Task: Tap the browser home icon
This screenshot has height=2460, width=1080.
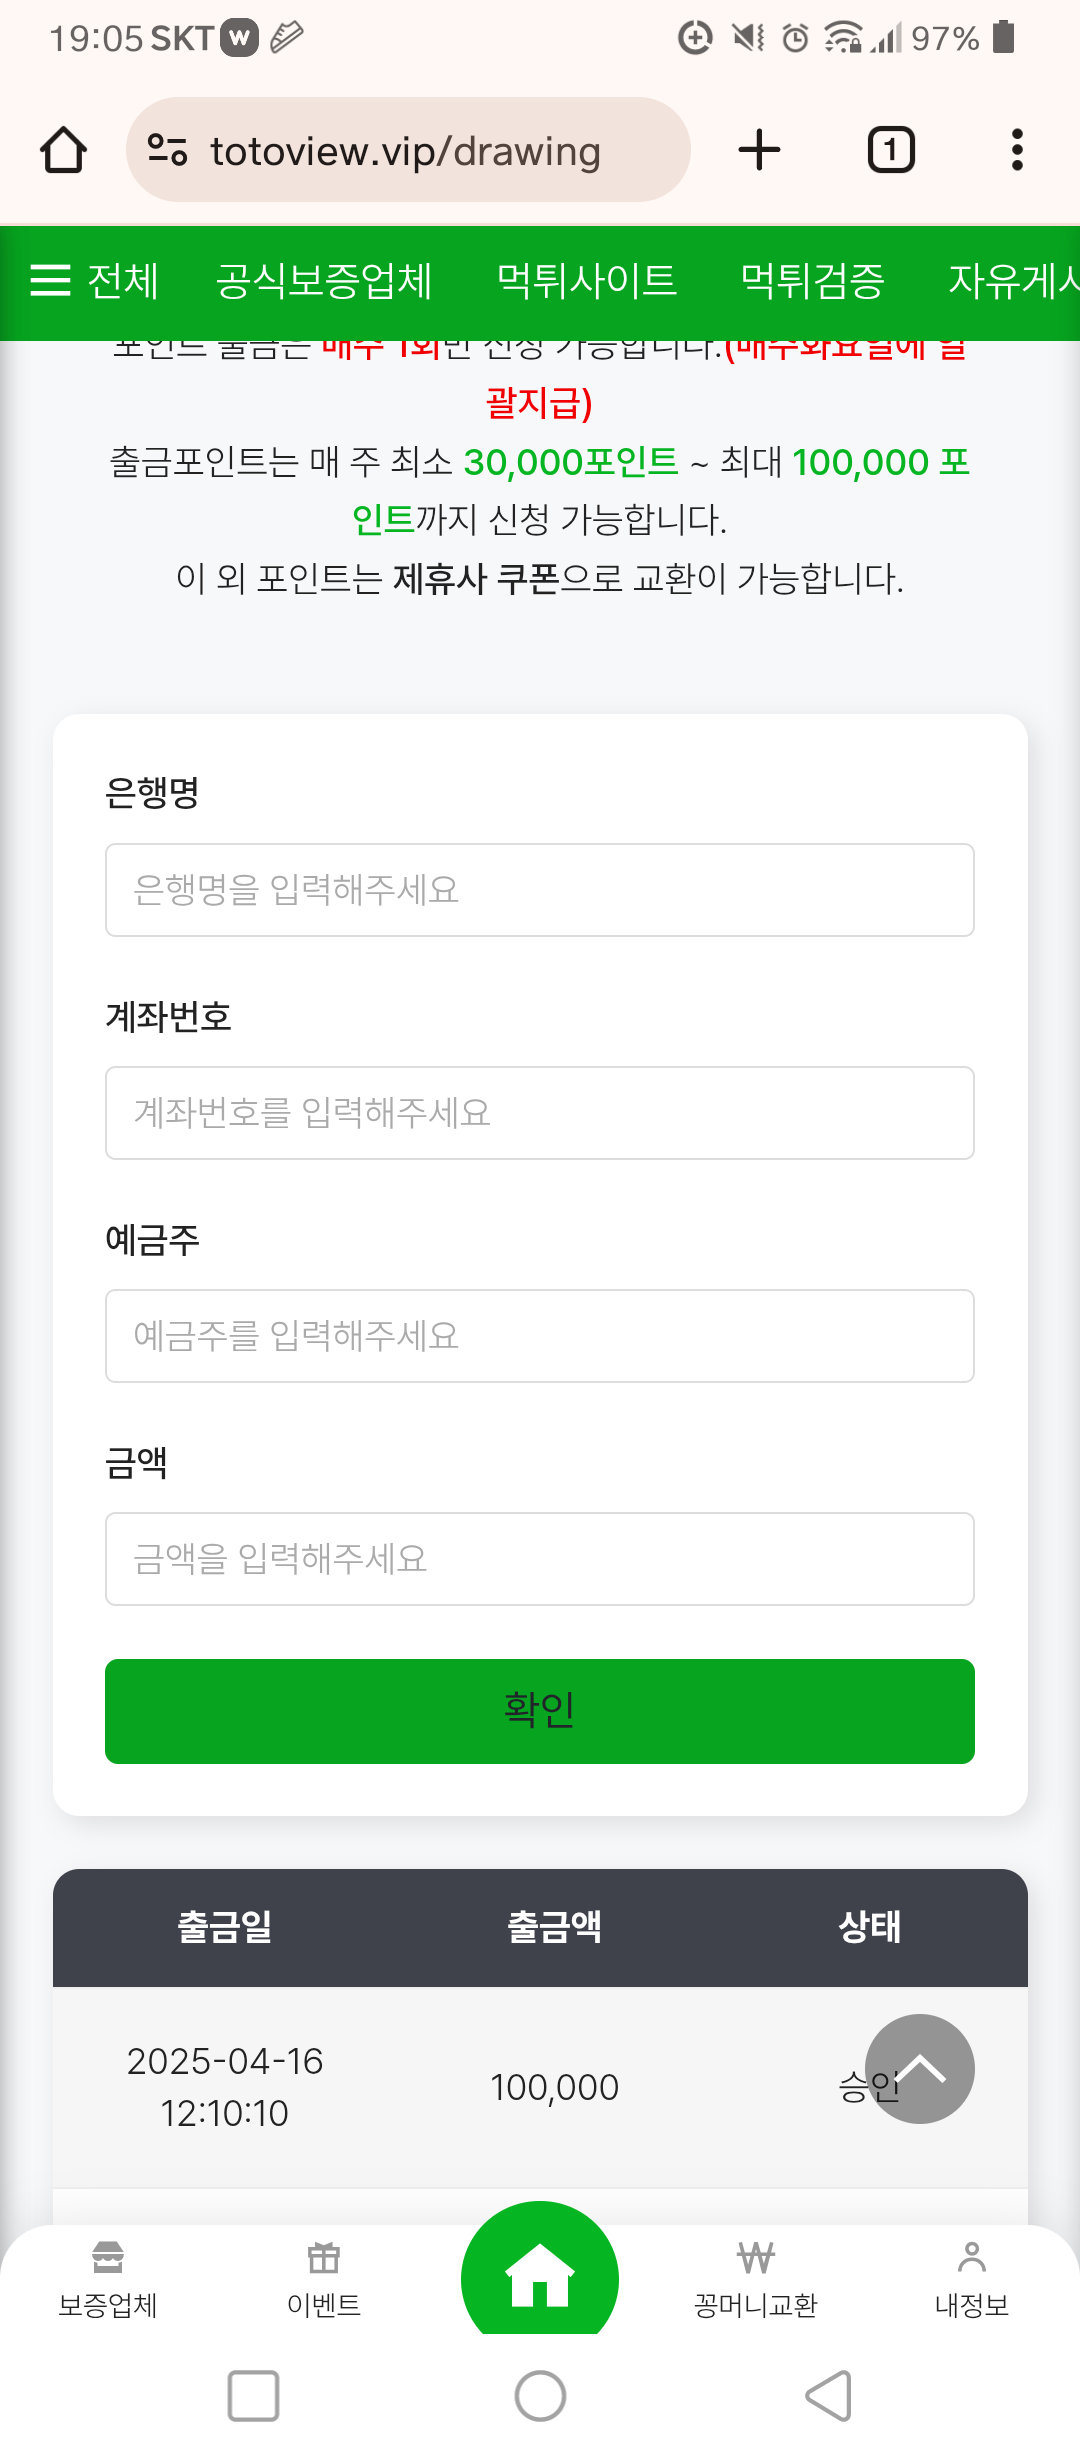Action: click(63, 150)
